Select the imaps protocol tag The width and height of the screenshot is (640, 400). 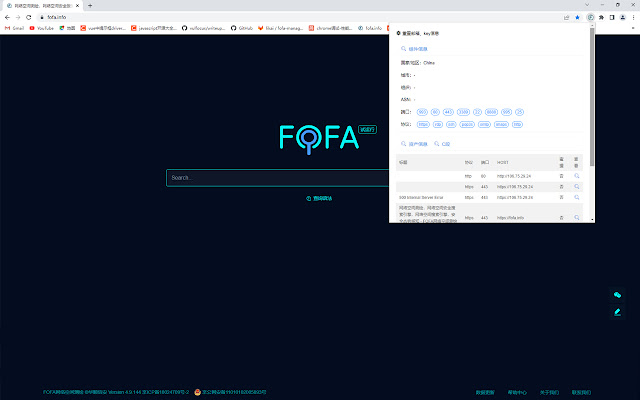tap(501, 124)
